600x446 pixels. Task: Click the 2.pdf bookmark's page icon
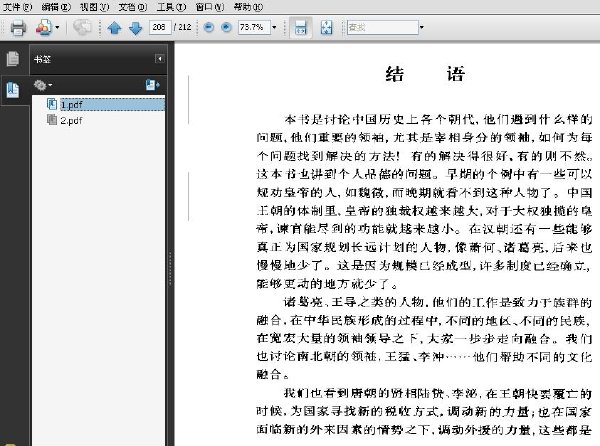(x=52, y=120)
